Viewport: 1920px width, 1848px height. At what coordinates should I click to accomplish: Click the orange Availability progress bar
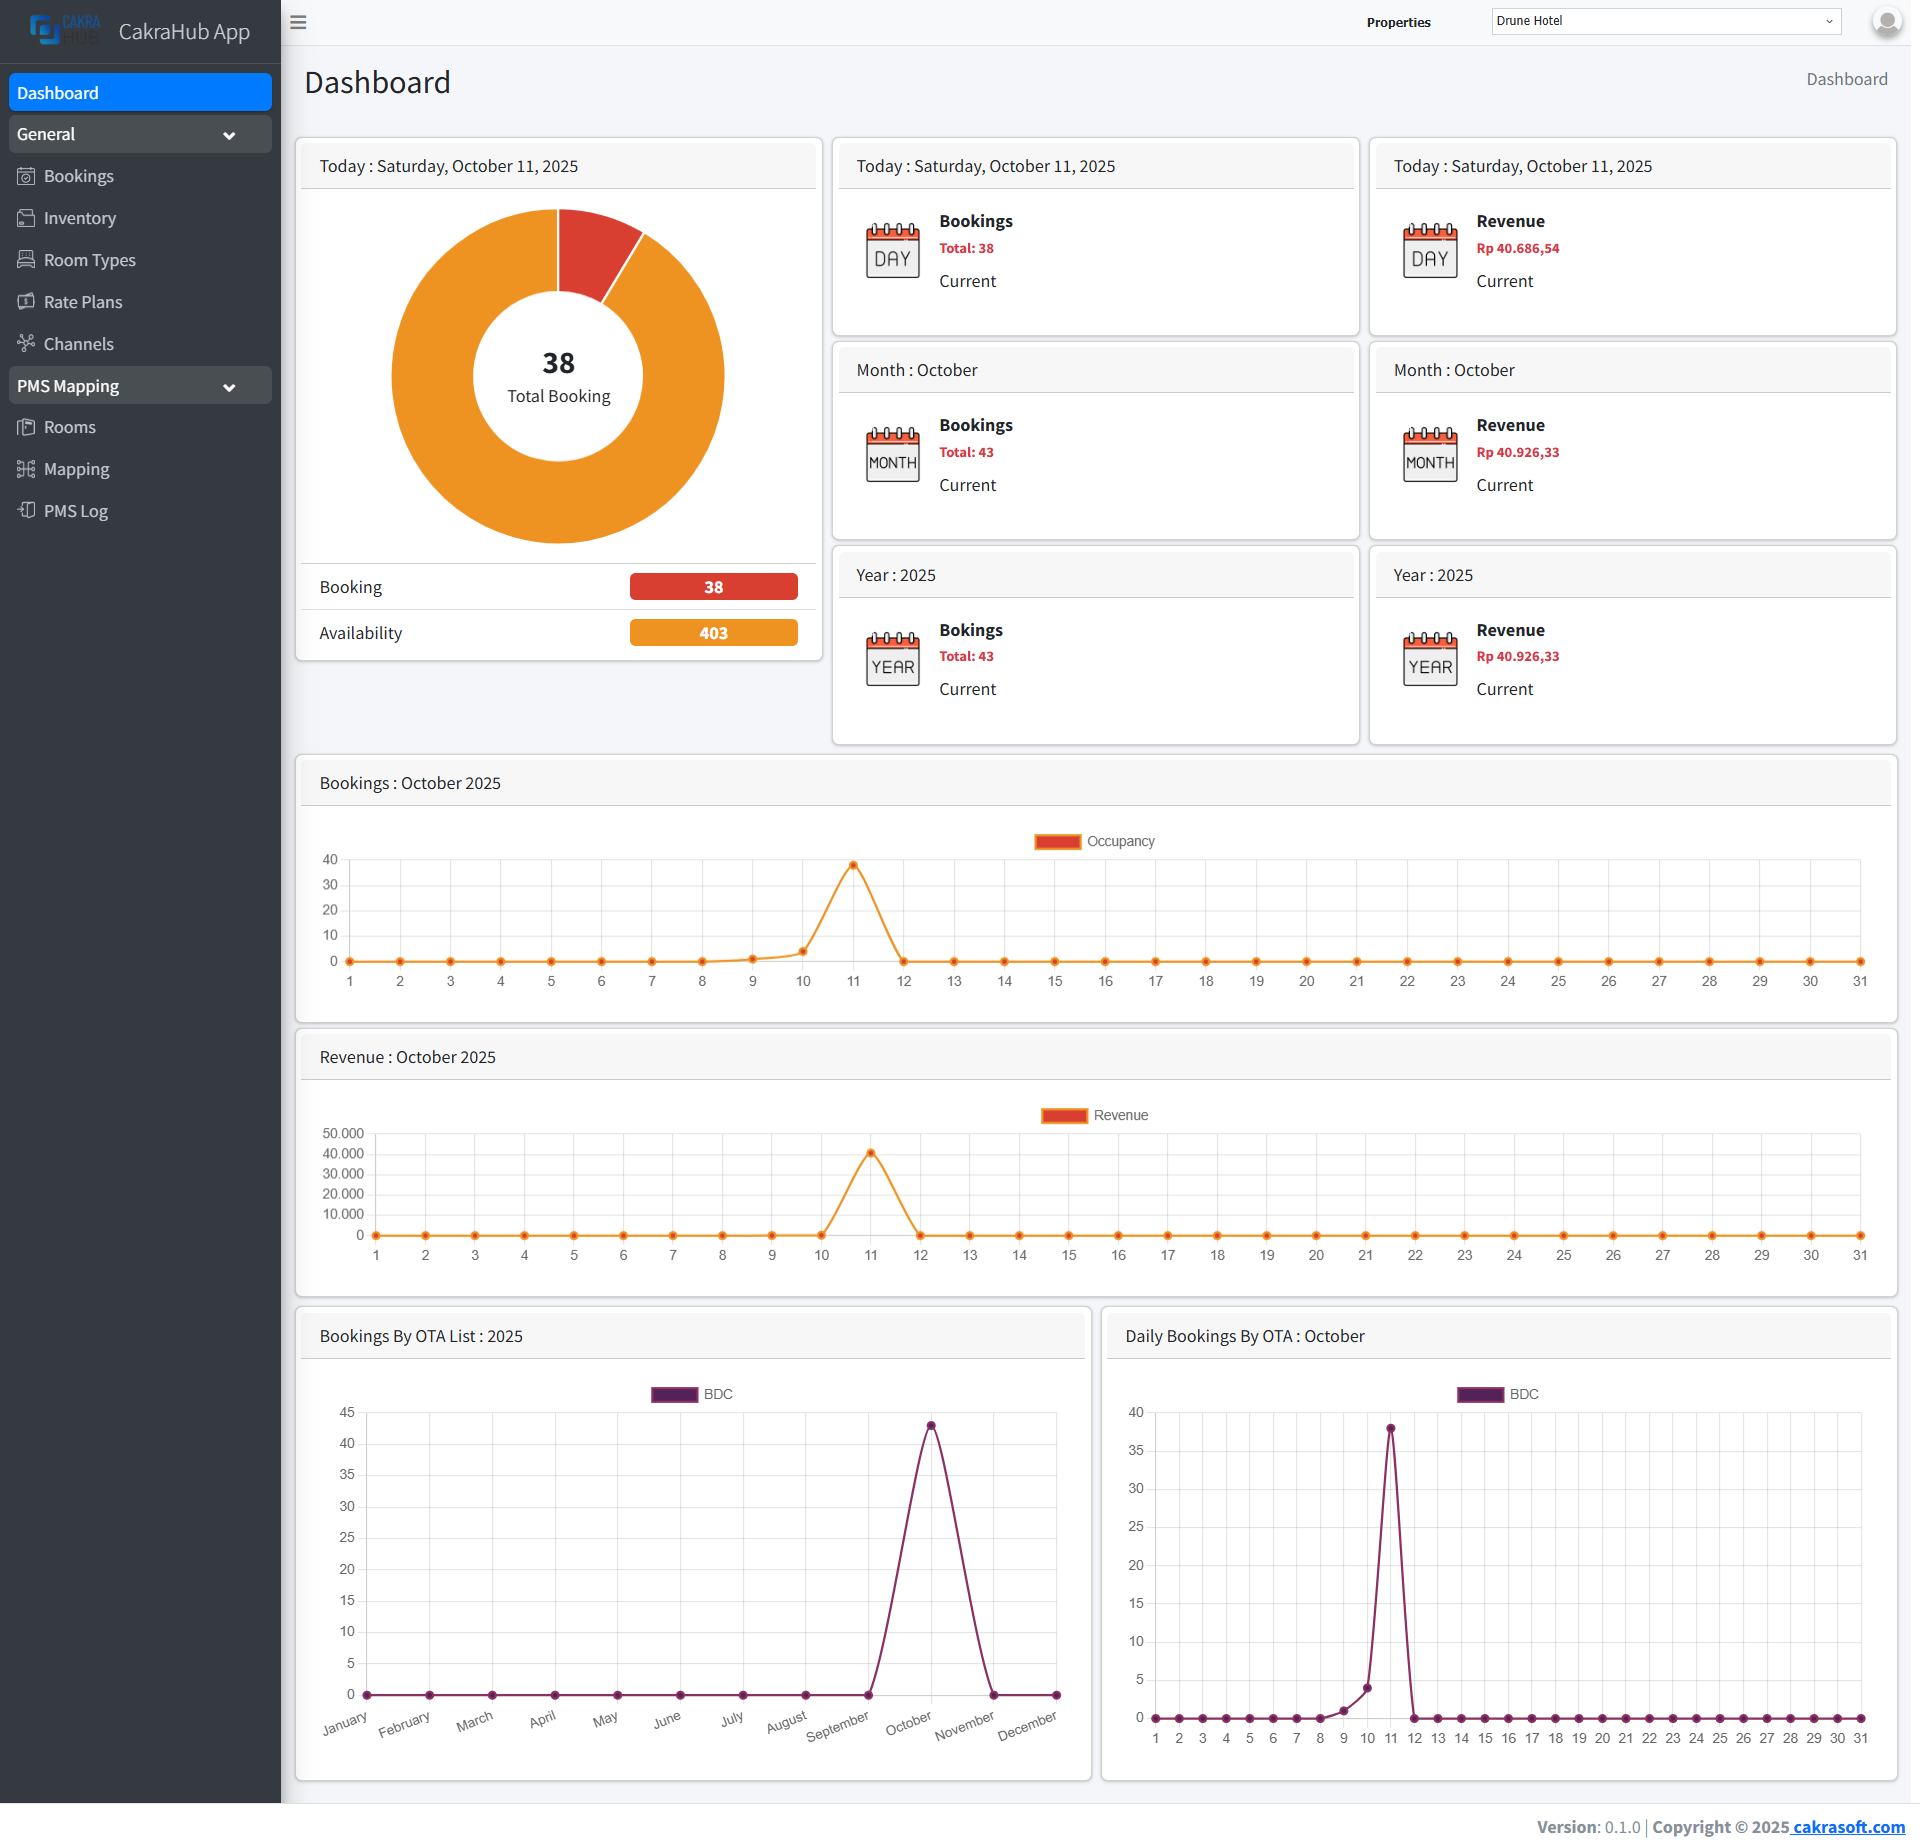pos(713,632)
